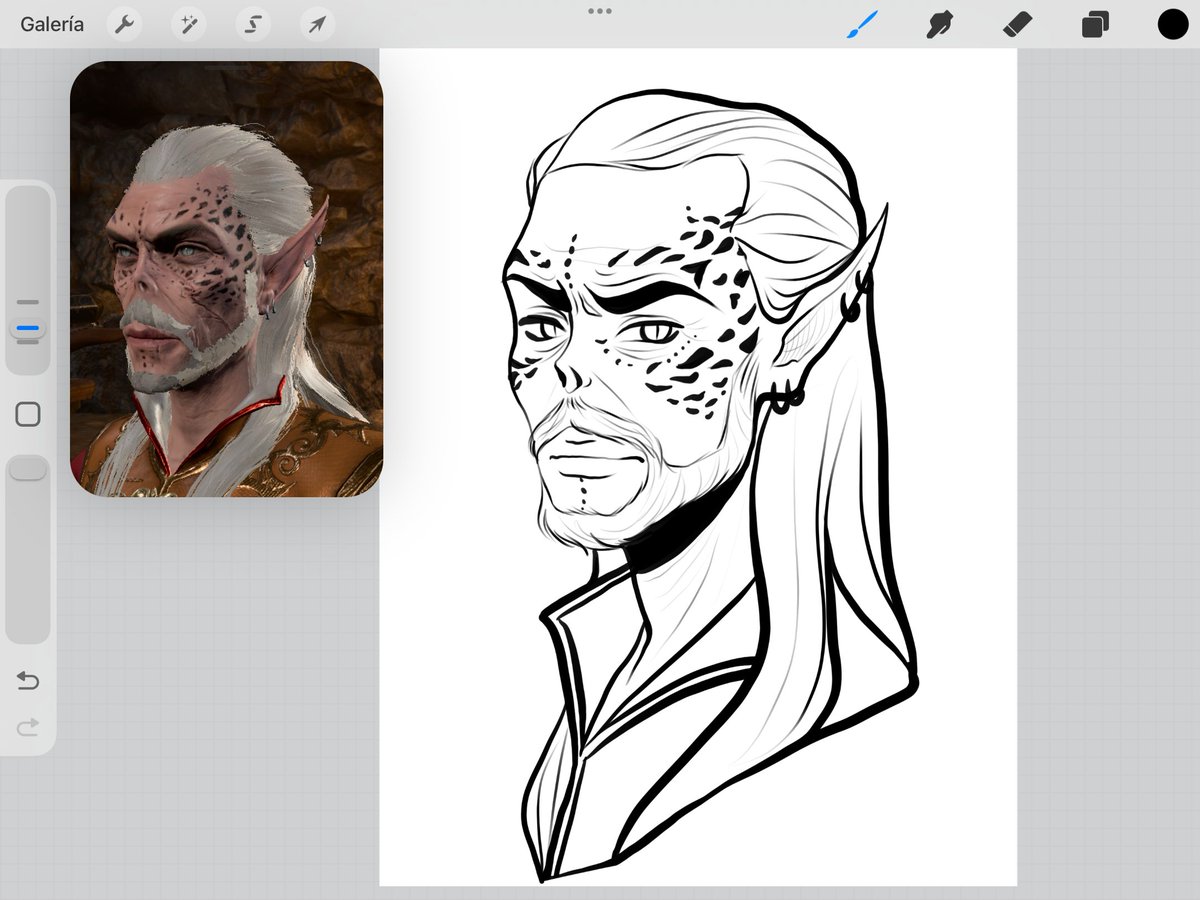
Task: Open the Adjustments magic wand menu
Action: [x=188, y=24]
